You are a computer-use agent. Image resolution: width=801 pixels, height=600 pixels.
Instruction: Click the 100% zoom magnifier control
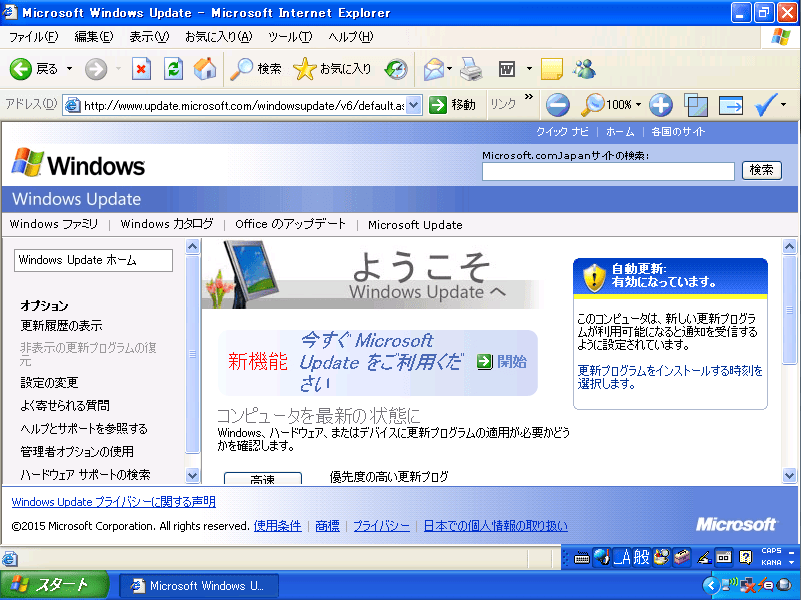[x=597, y=104]
